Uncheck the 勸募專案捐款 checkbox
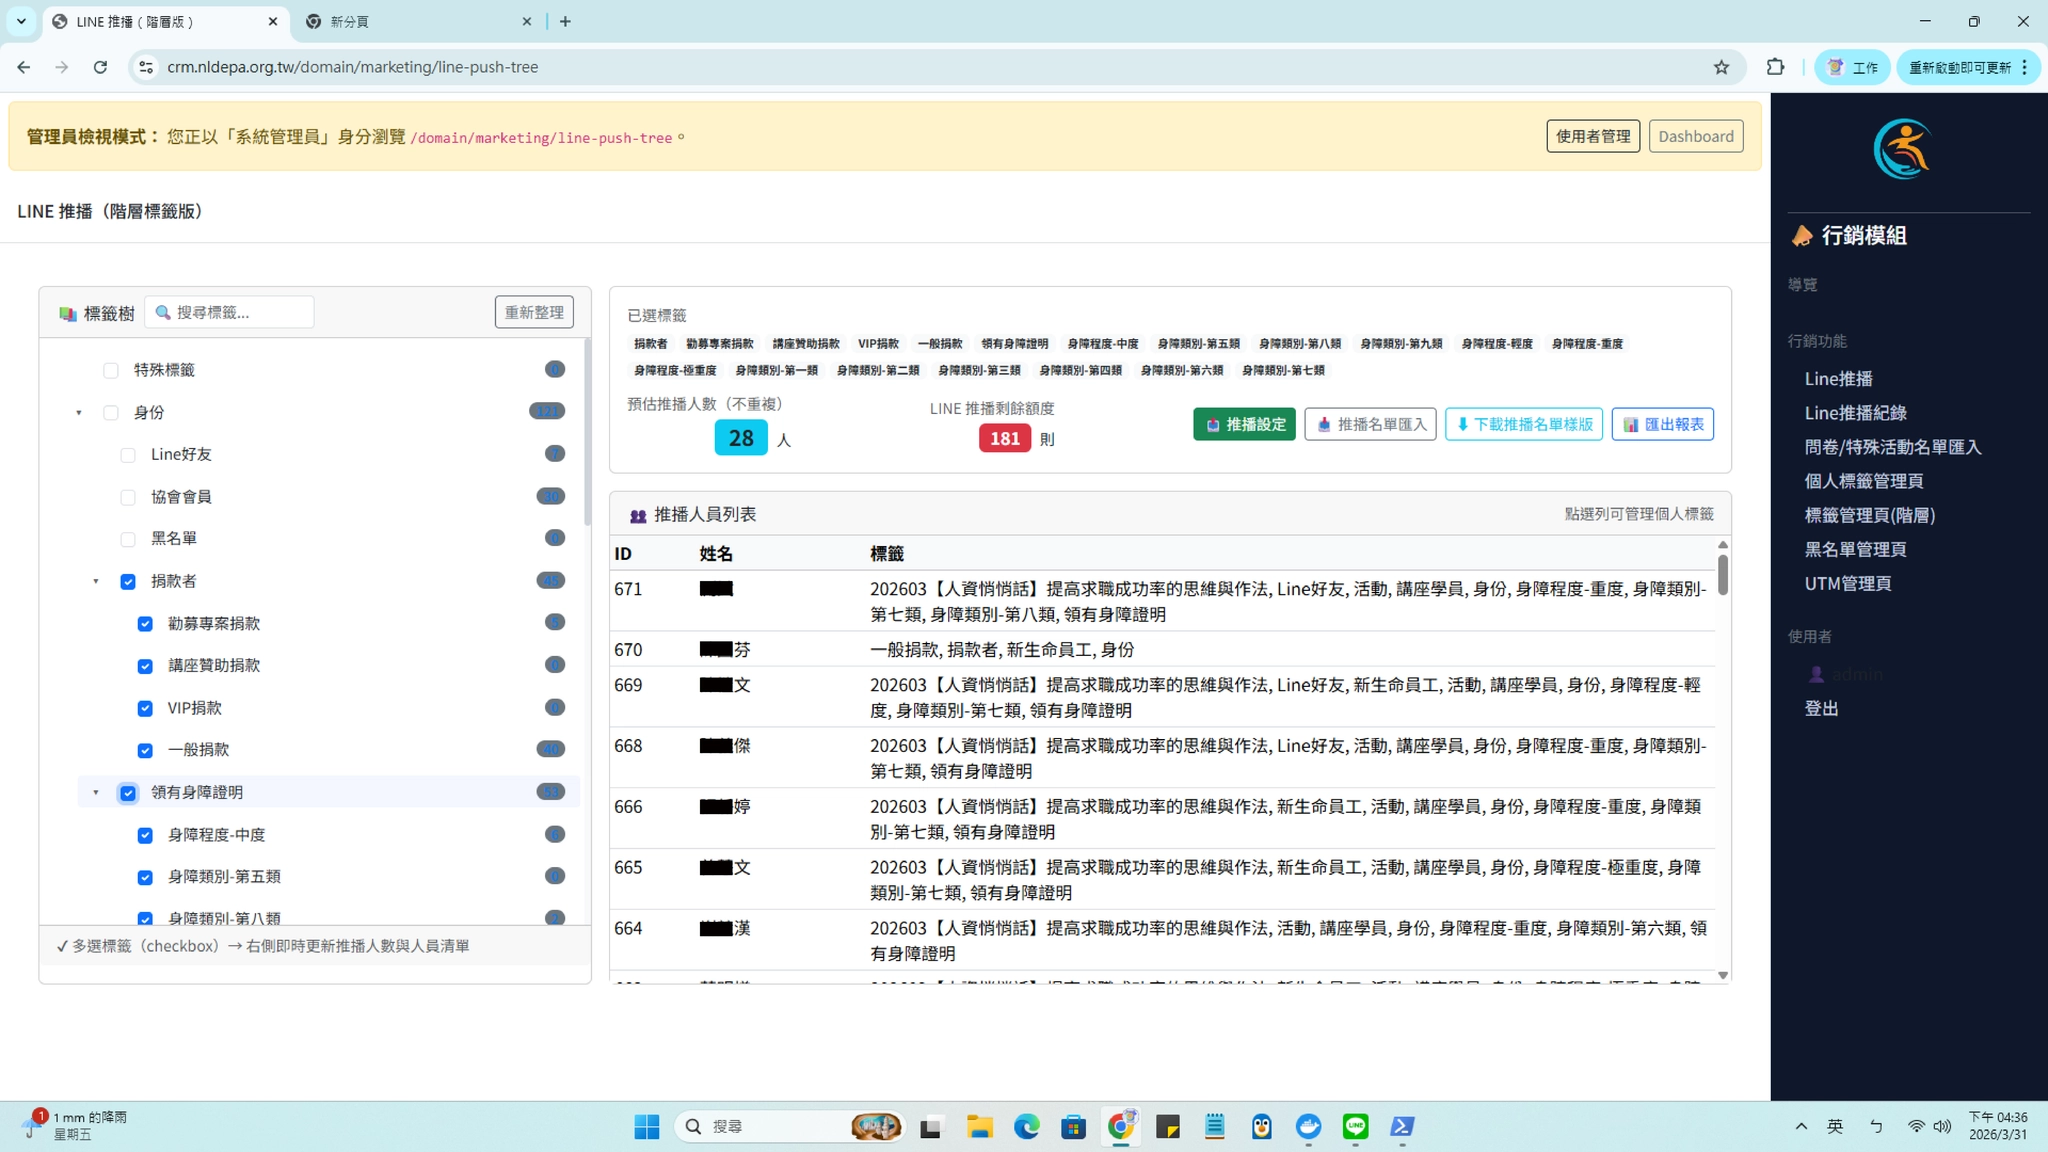Image resolution: width=2048 pixels, height=1152 pixels. tap(145, 624)
